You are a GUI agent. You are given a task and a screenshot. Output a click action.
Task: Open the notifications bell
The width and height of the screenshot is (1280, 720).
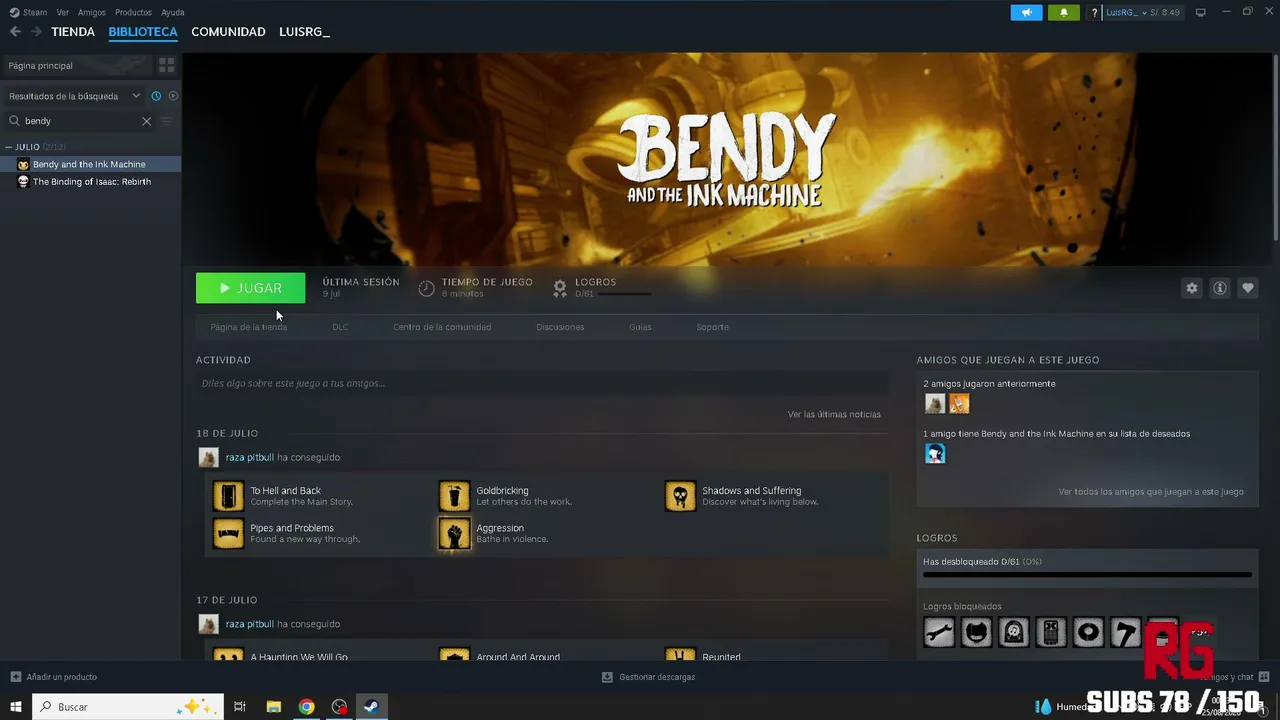pos(1063,12)
